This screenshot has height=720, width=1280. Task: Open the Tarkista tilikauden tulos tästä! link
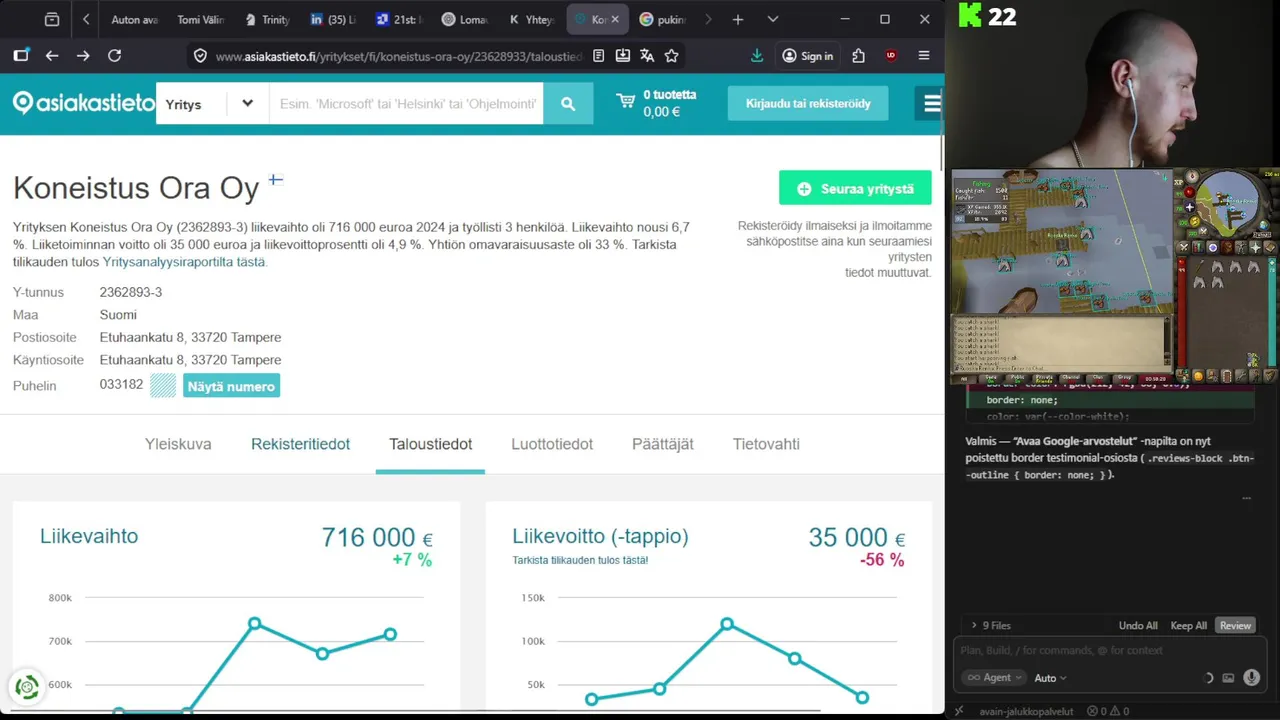click(580, 560)
